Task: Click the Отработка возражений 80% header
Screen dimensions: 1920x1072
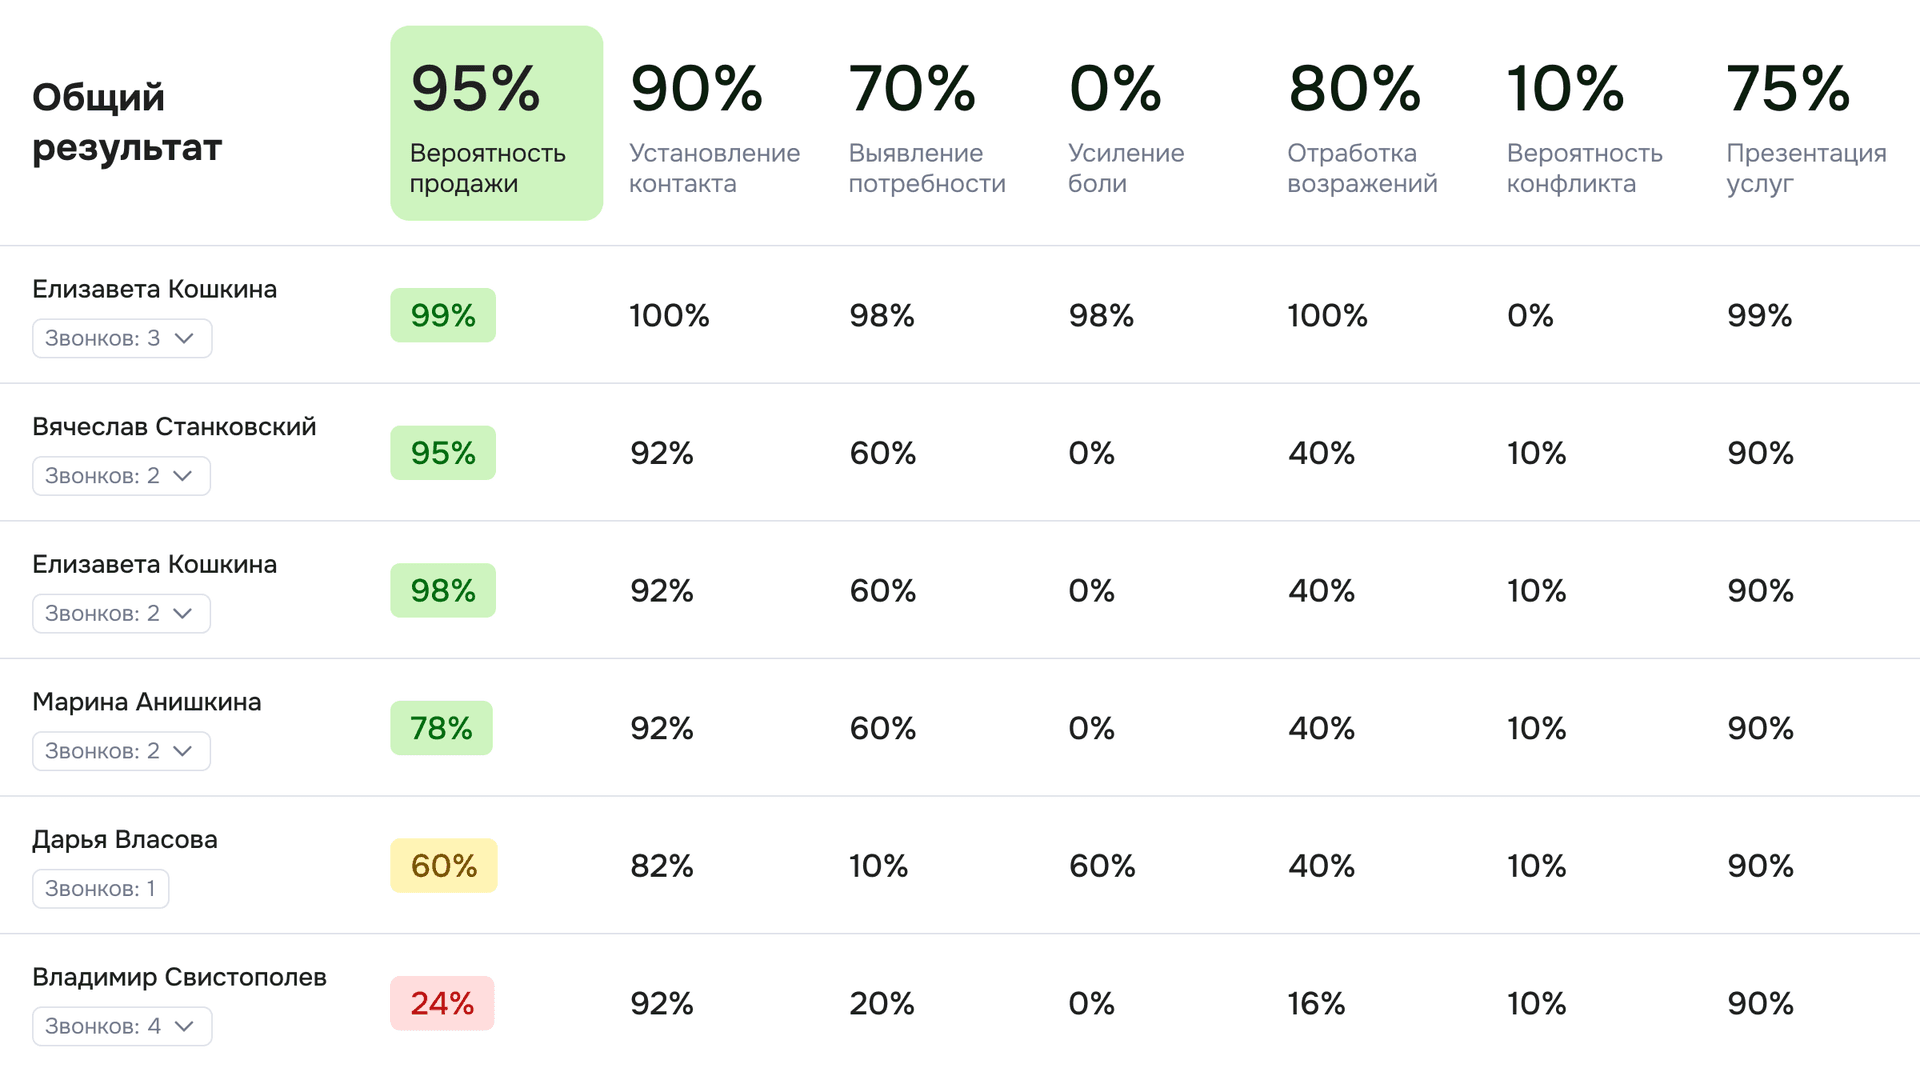Action: point(1361,125)
